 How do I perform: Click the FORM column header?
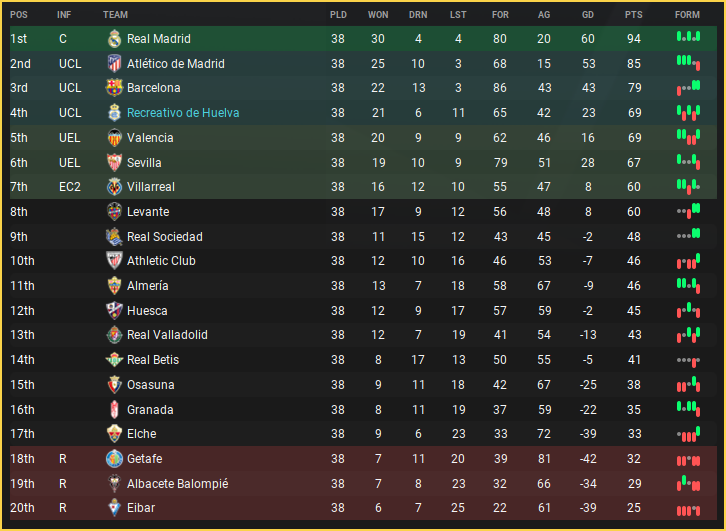(x=687, y=15)
